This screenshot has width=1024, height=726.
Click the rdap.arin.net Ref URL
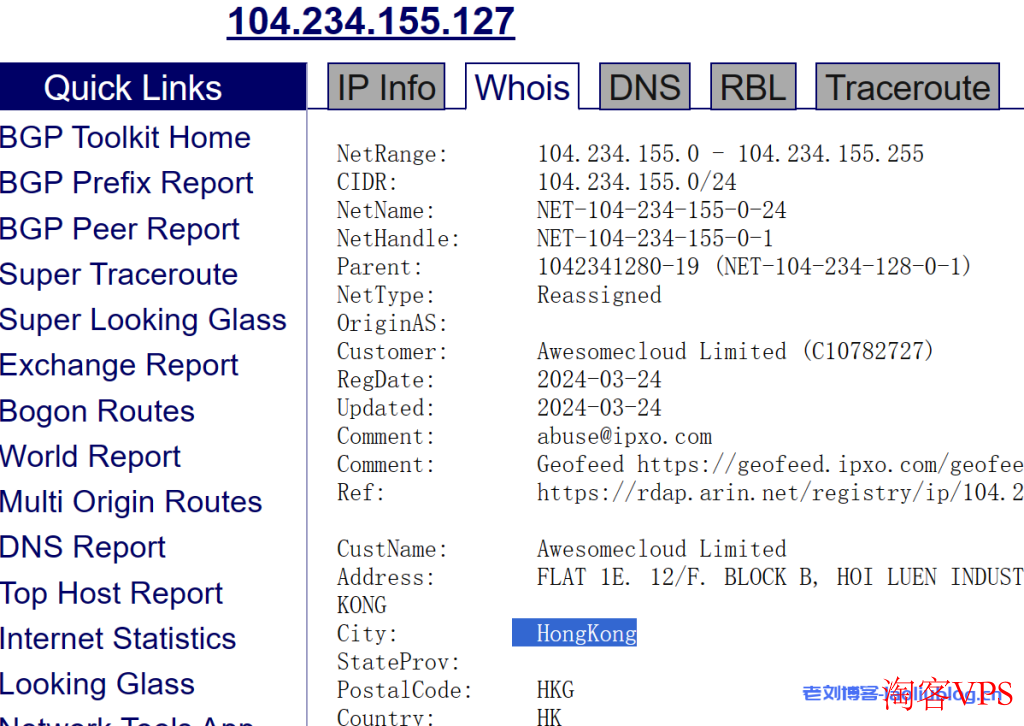tap(780, 492)
